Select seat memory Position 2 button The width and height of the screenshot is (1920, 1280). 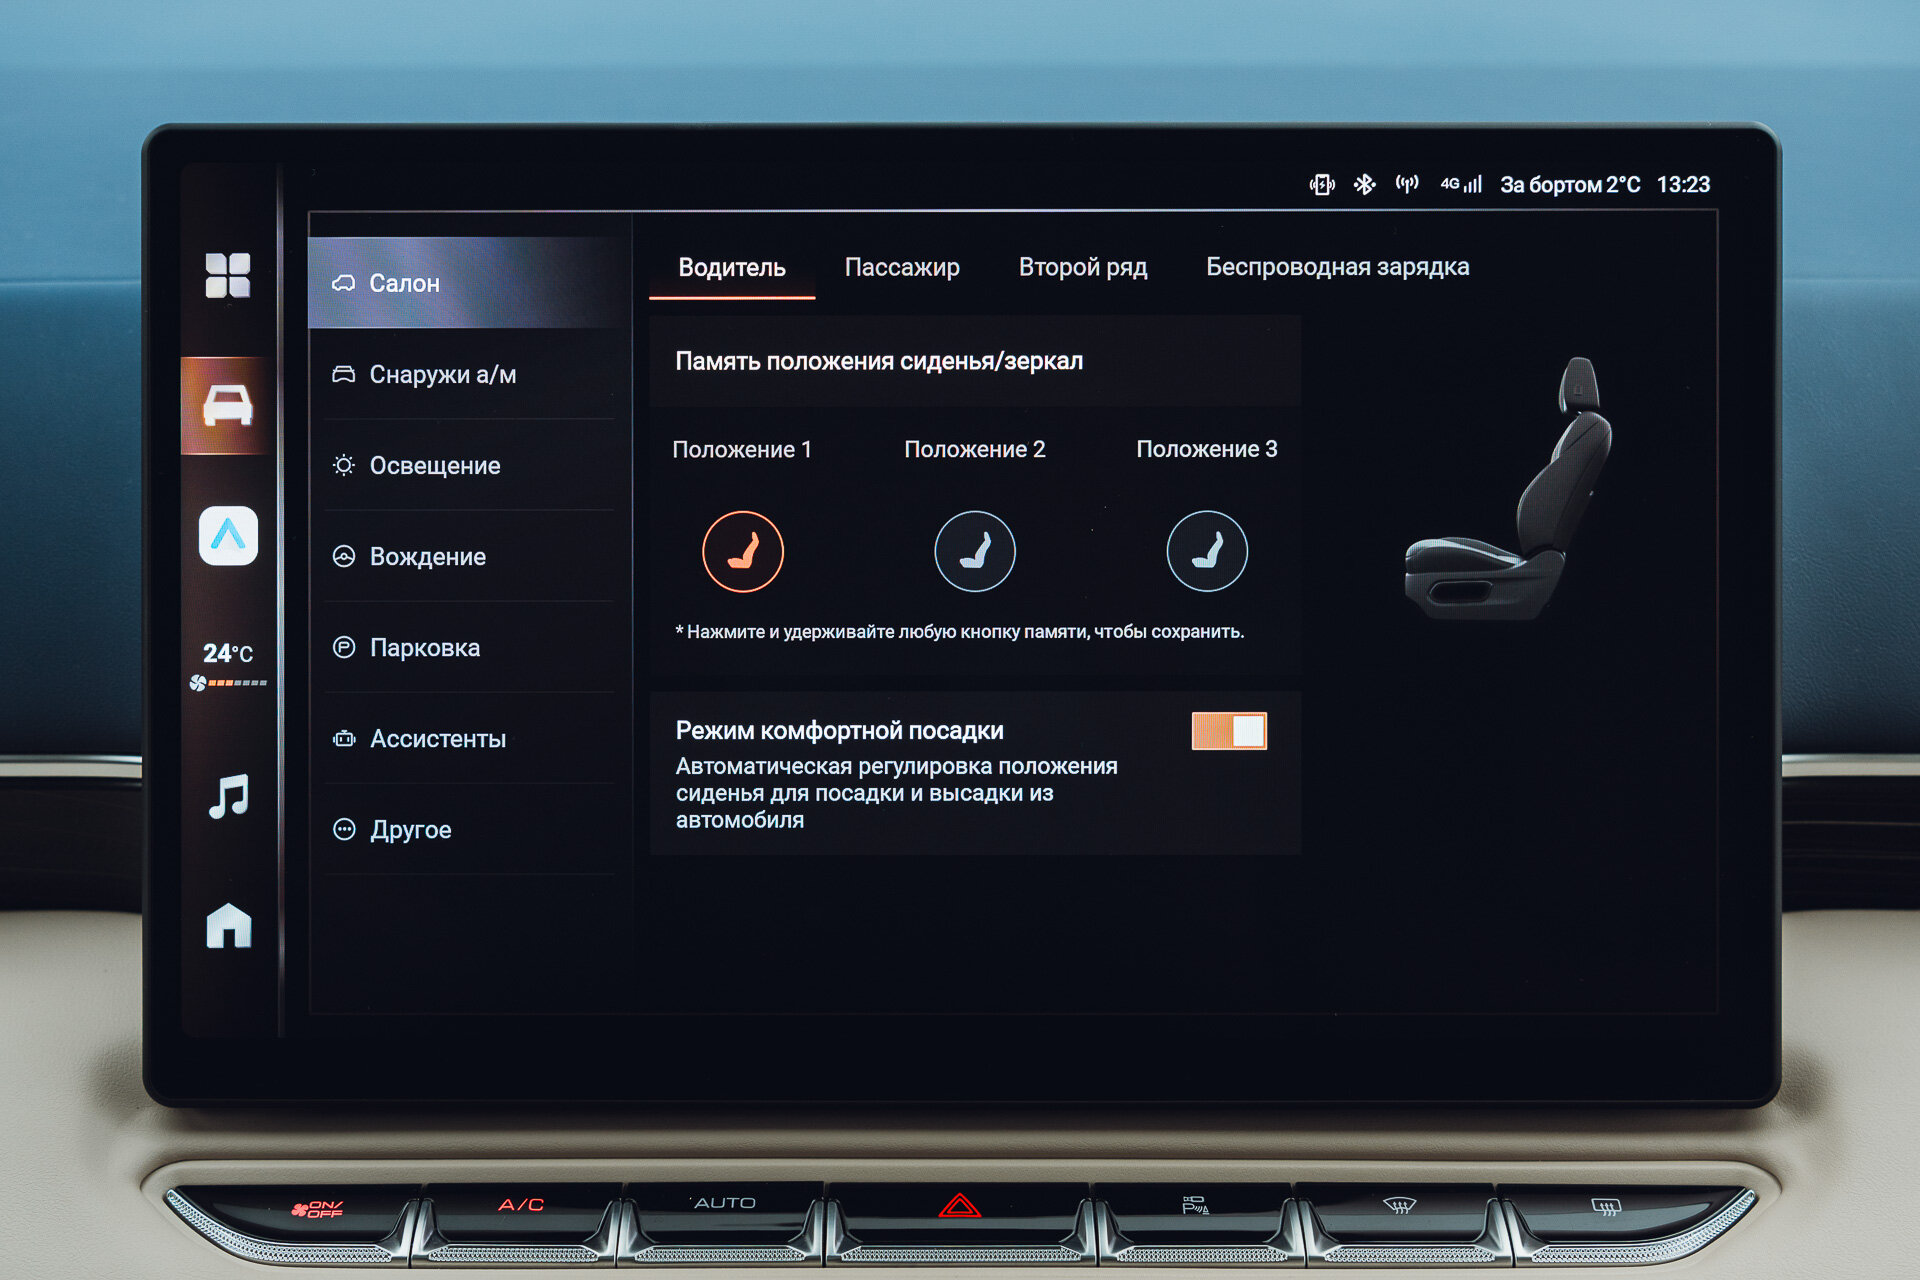(974, 551)
